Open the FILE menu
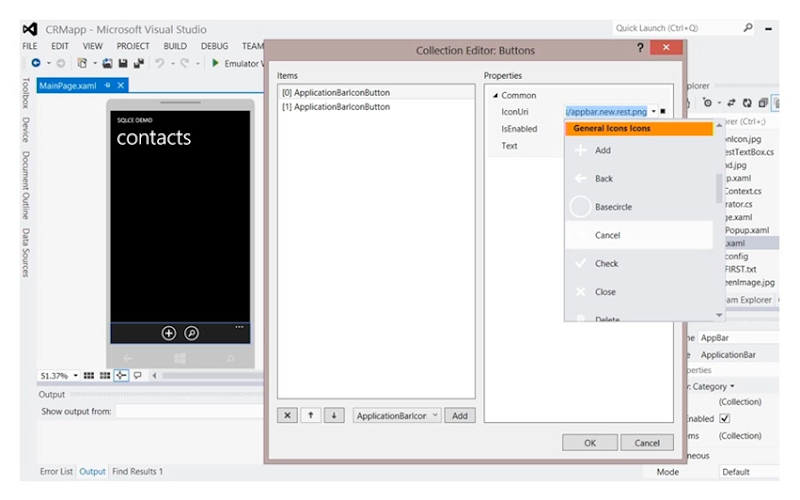The image size is (800, 500). (30, 46)
